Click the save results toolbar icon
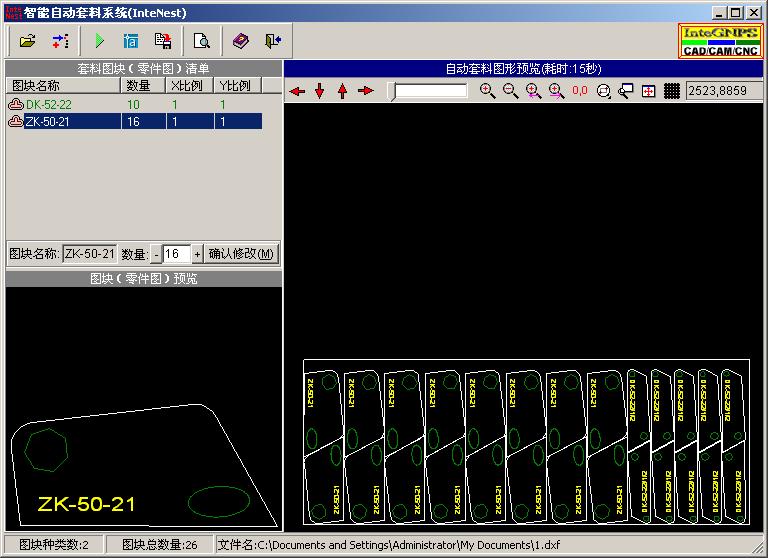768x558 pixels. 162,41
